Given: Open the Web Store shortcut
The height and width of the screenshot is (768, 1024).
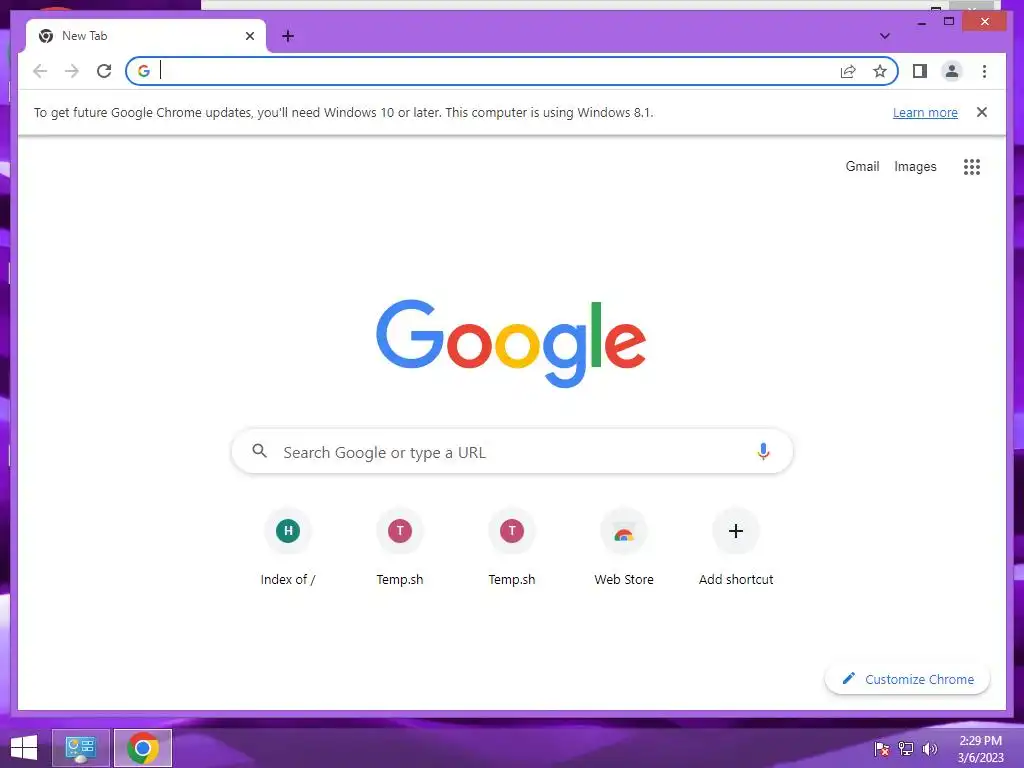Looking at the screenshot, I should pos(624,547).
